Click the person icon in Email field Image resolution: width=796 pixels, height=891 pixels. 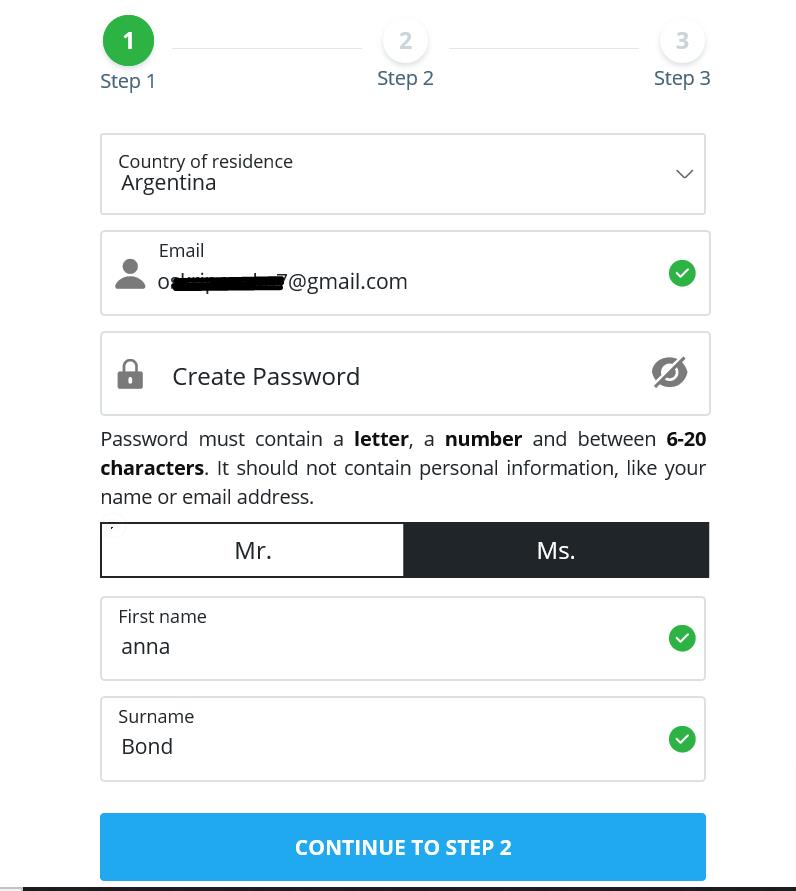(x=130, y=274)
